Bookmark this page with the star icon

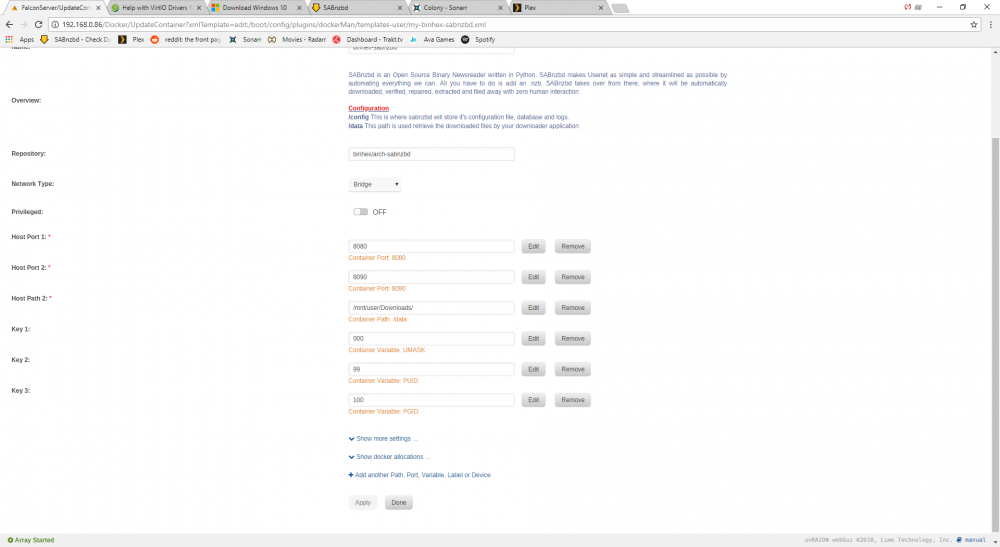[x=974, y=24]
